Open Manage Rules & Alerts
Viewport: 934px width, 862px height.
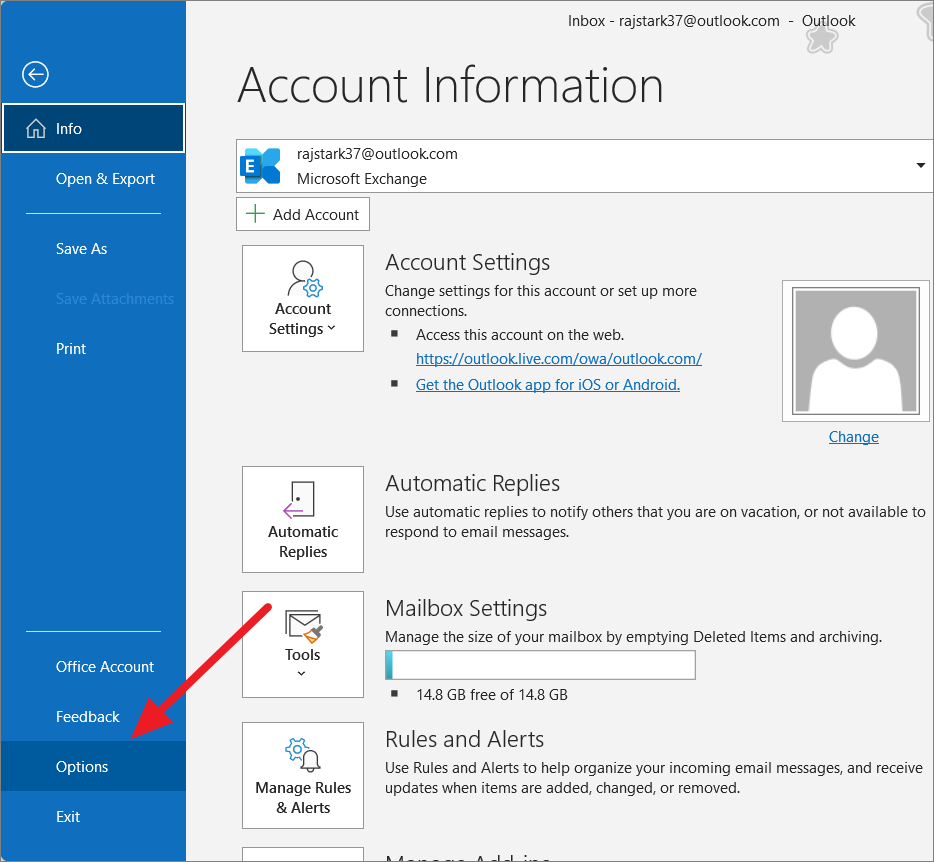tap(303, 776)
